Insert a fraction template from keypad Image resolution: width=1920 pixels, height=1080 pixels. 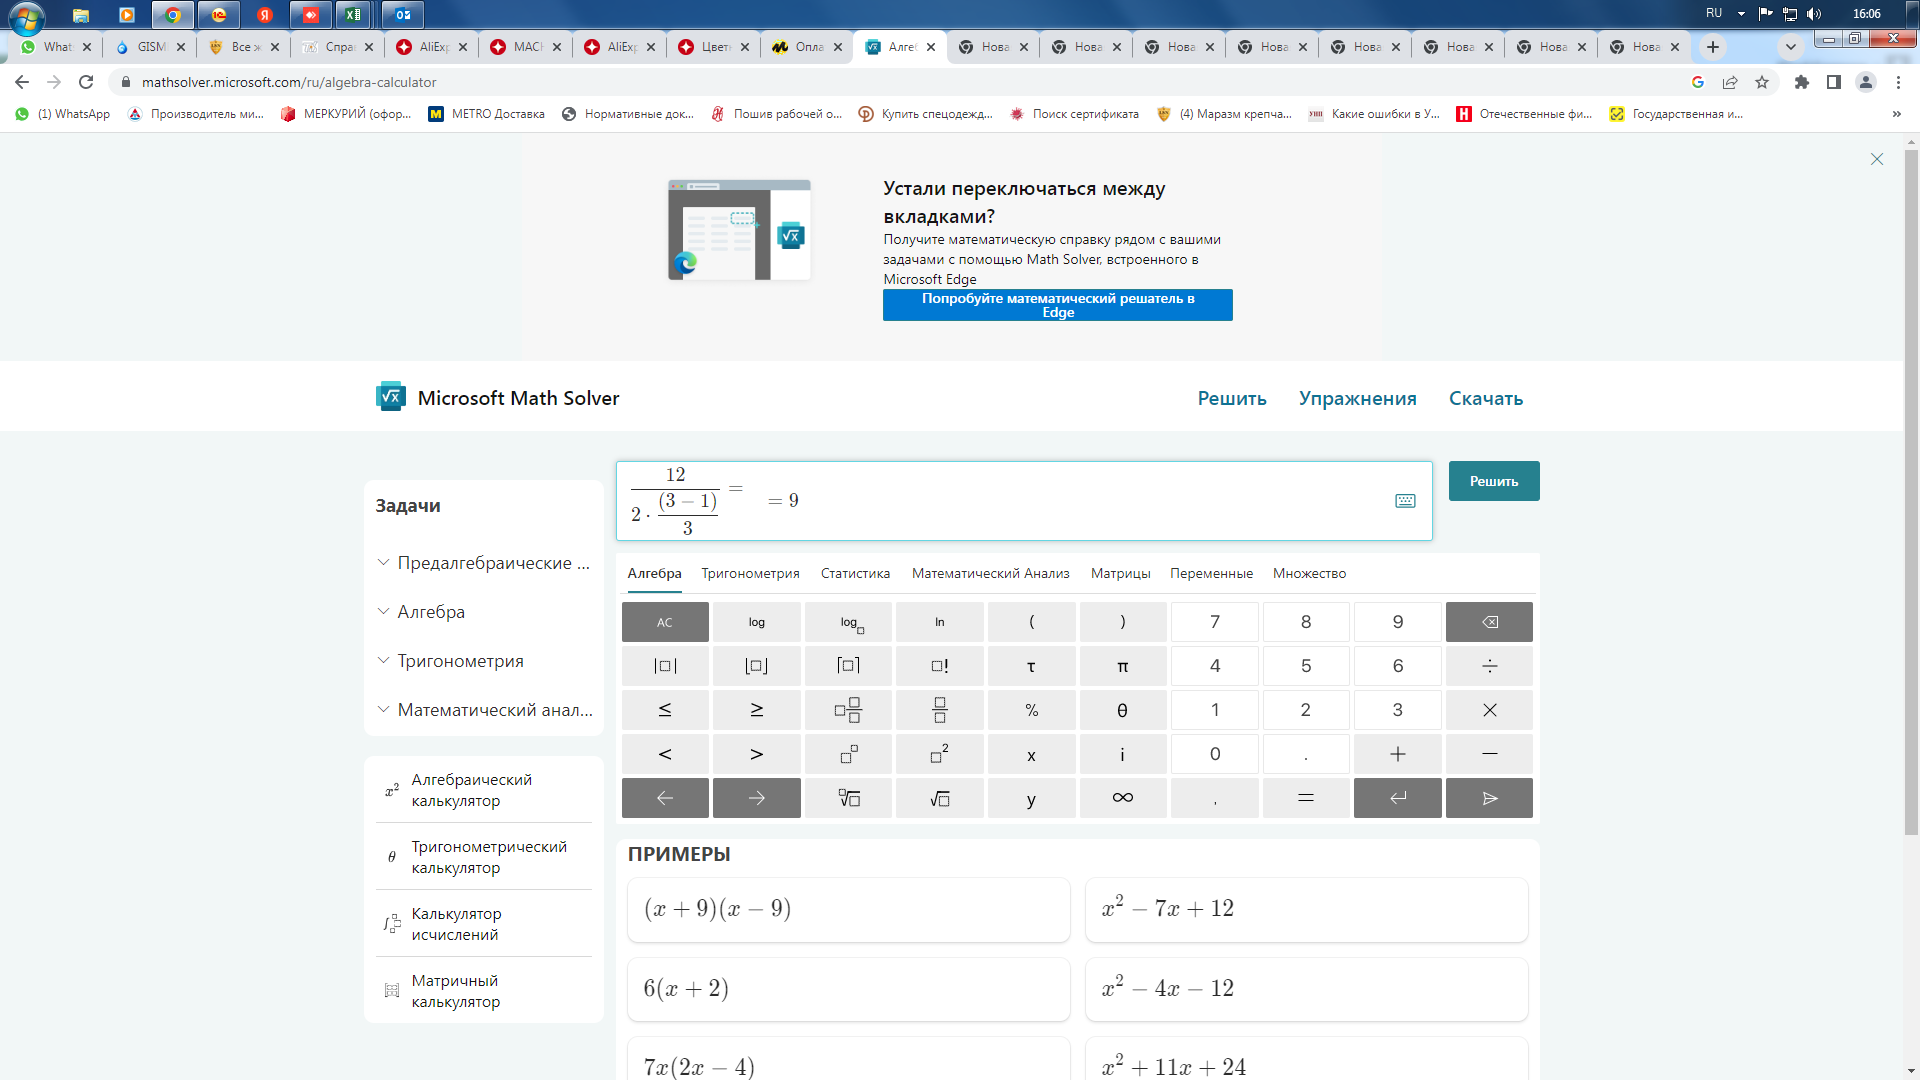click(939, 710)
